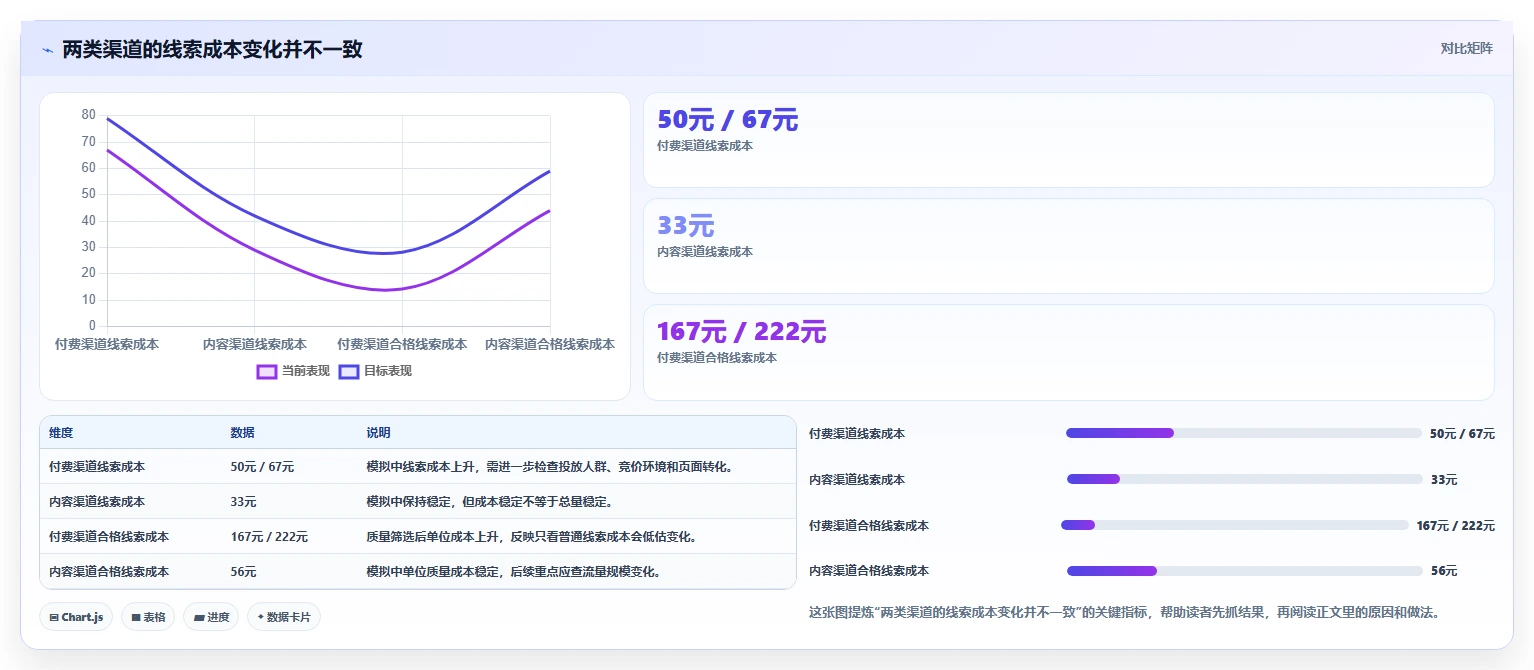Click the caption starting 这张图提炼
The image size is (1534, 670).
pyautogui.click(x=1124, y=612)
